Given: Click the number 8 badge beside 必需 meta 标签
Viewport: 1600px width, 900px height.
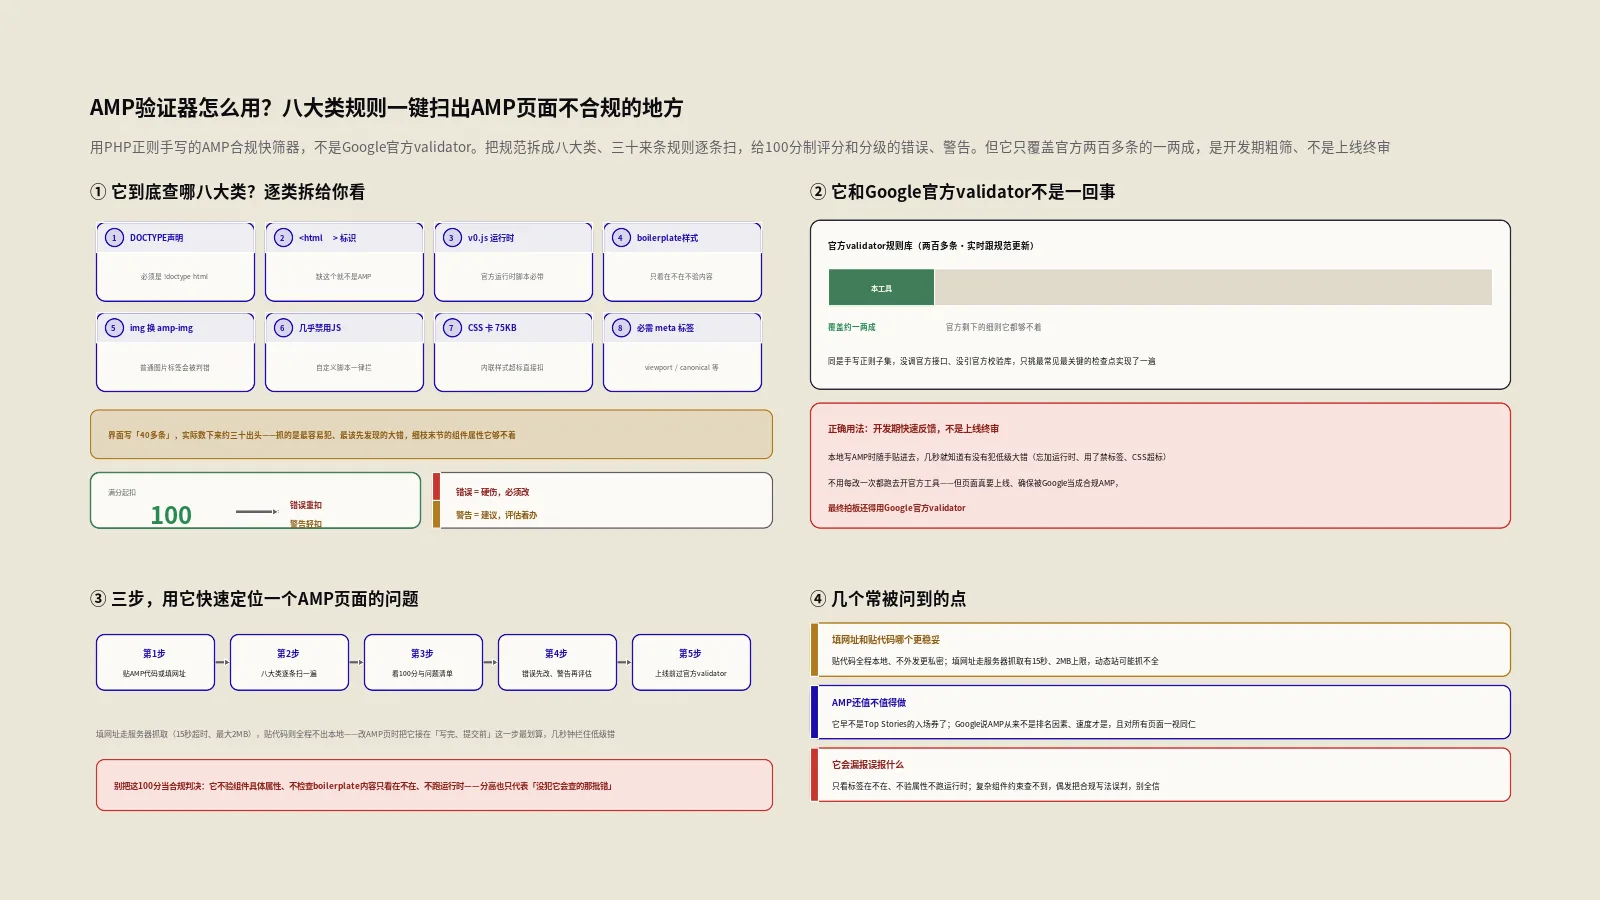Looking at the screenshot, I should tap(621, 328).
